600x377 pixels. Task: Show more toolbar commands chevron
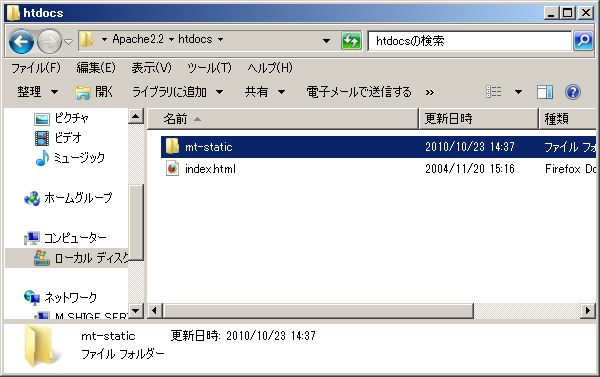[429, 92]
